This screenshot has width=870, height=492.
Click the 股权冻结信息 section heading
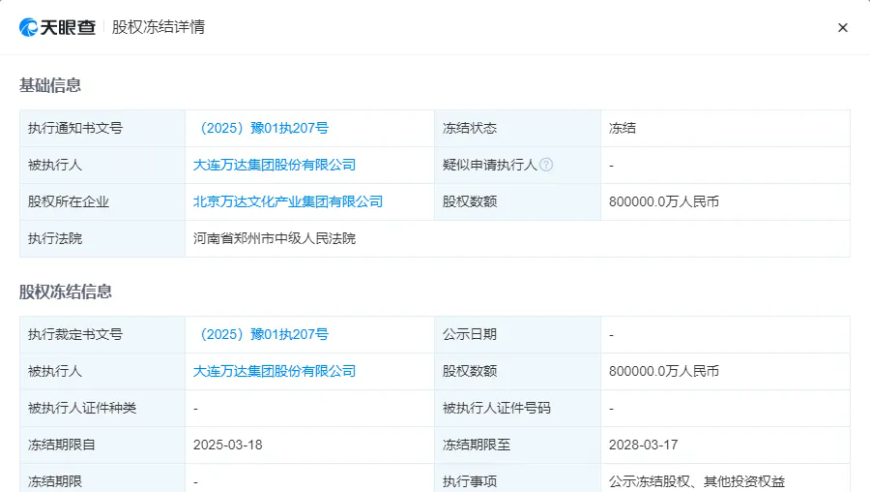(65, 291)
